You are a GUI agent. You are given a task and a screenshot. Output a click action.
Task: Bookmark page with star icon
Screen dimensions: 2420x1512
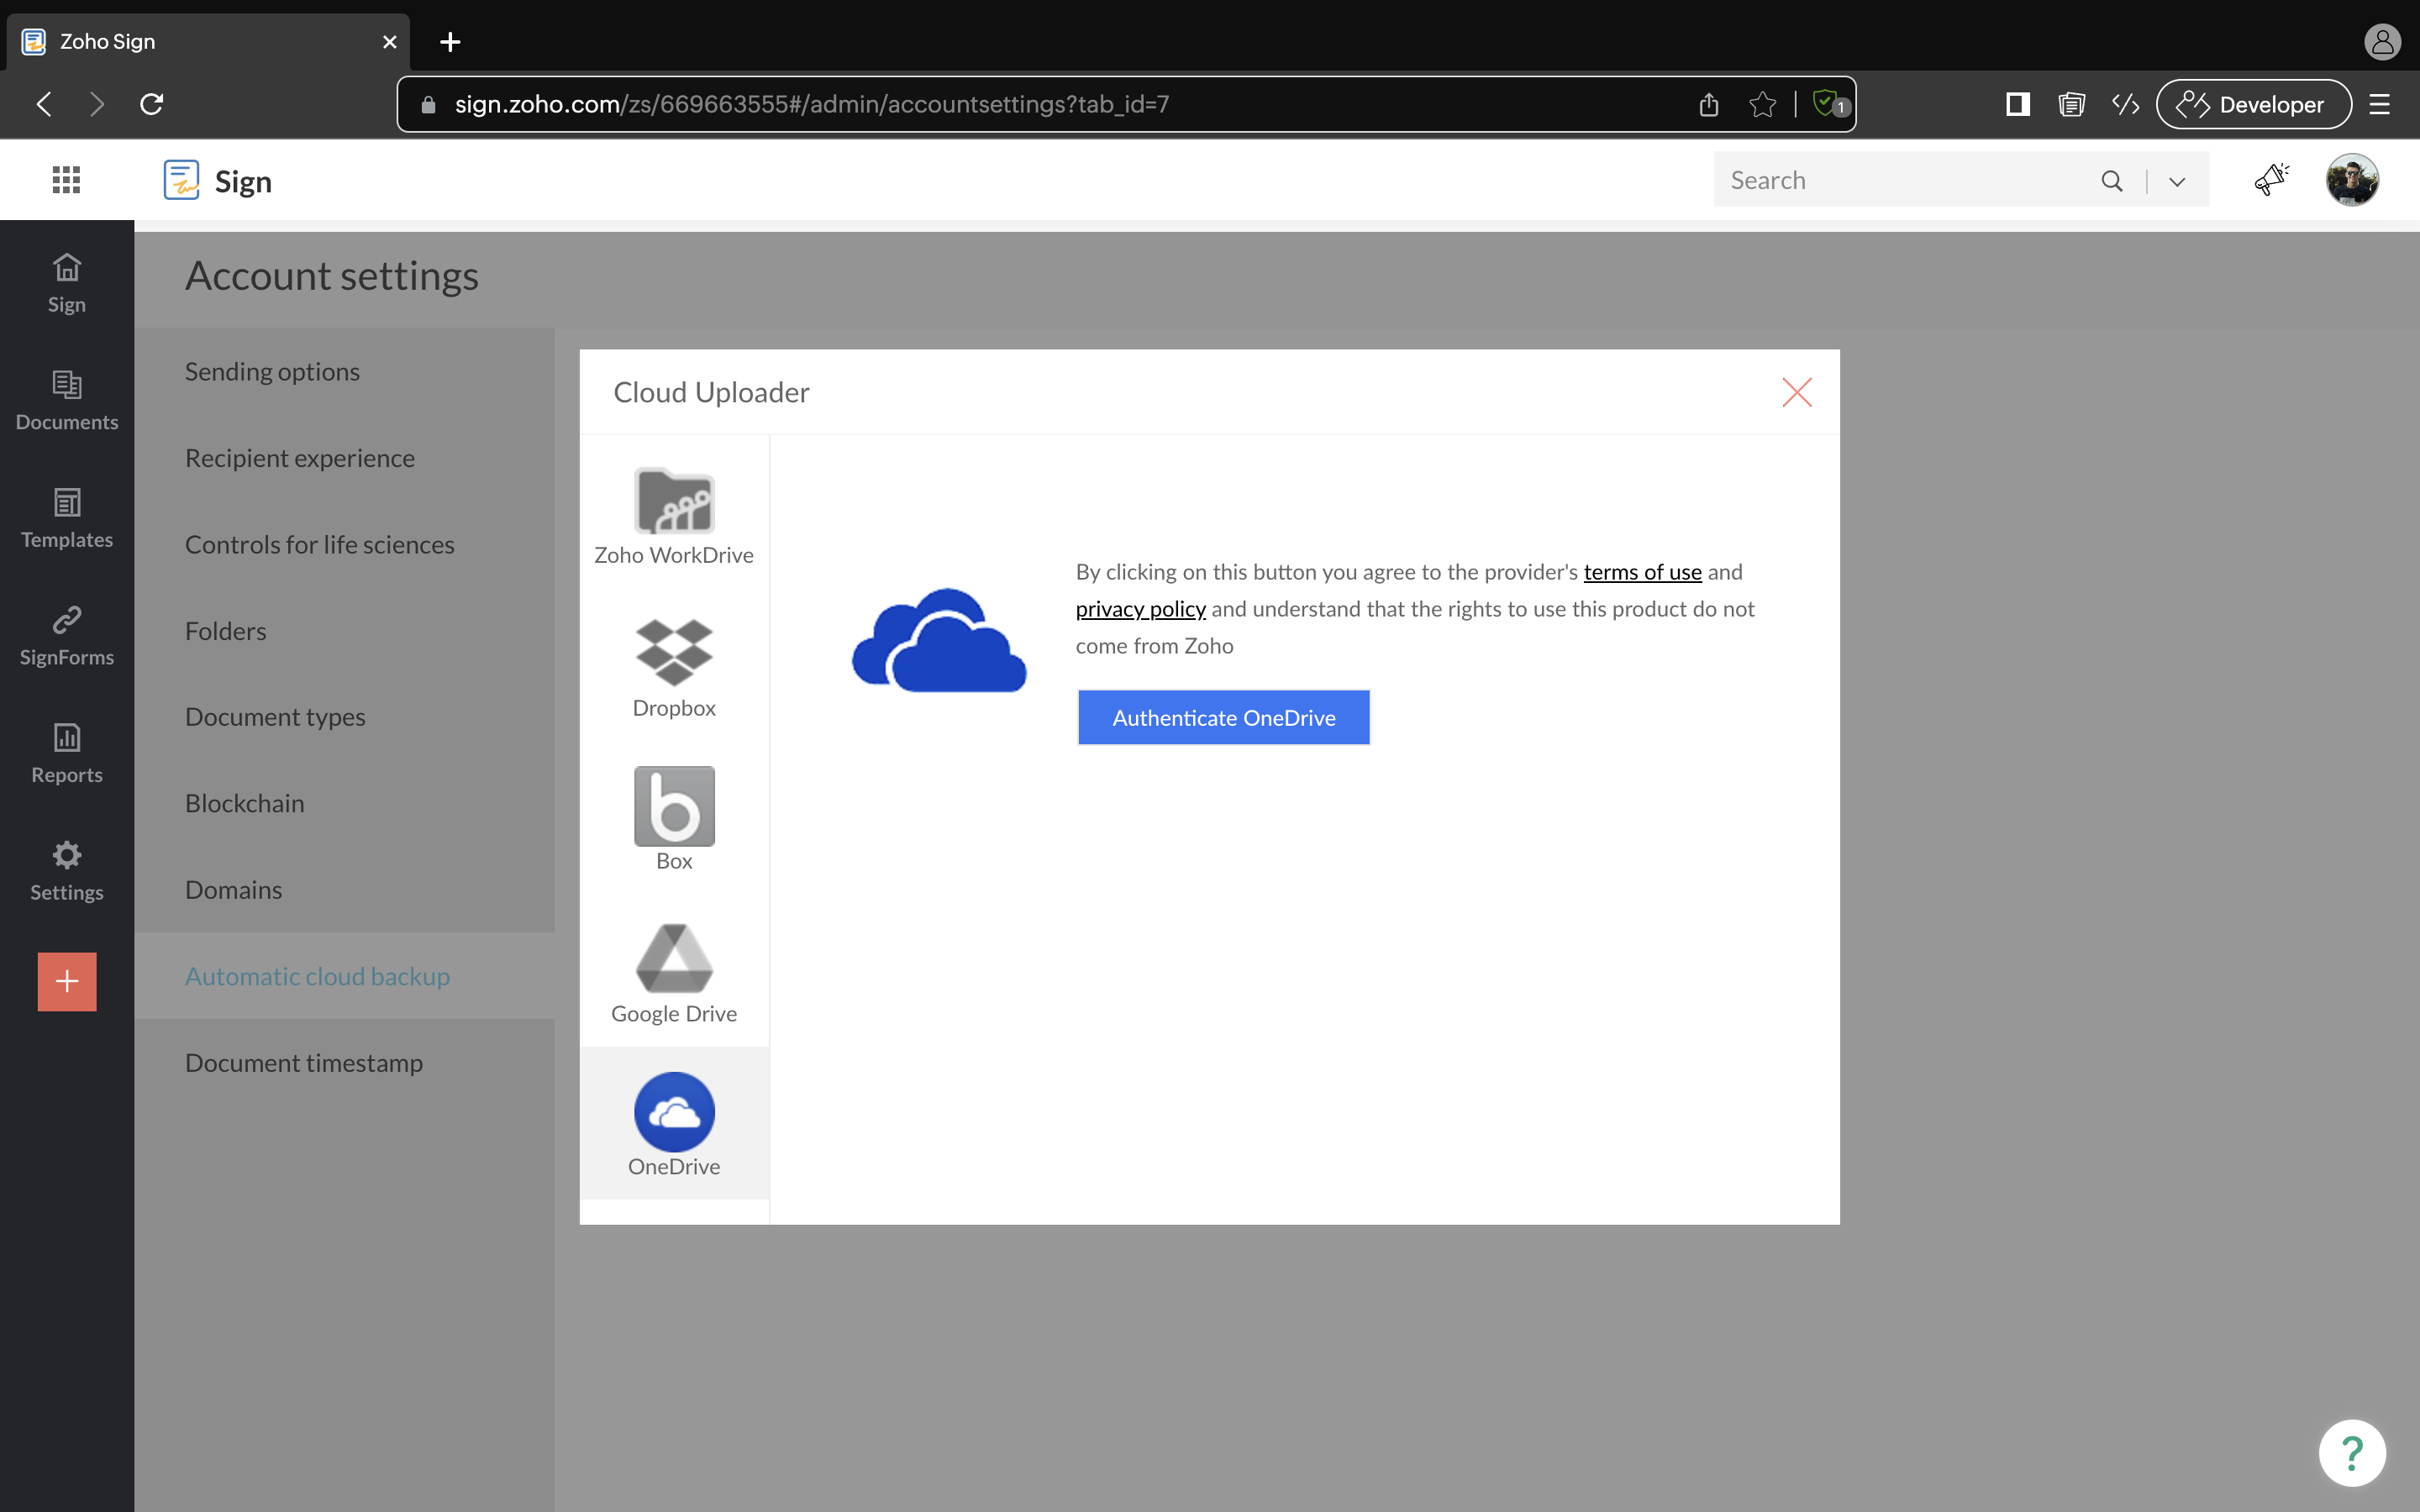pos(1762,104)
